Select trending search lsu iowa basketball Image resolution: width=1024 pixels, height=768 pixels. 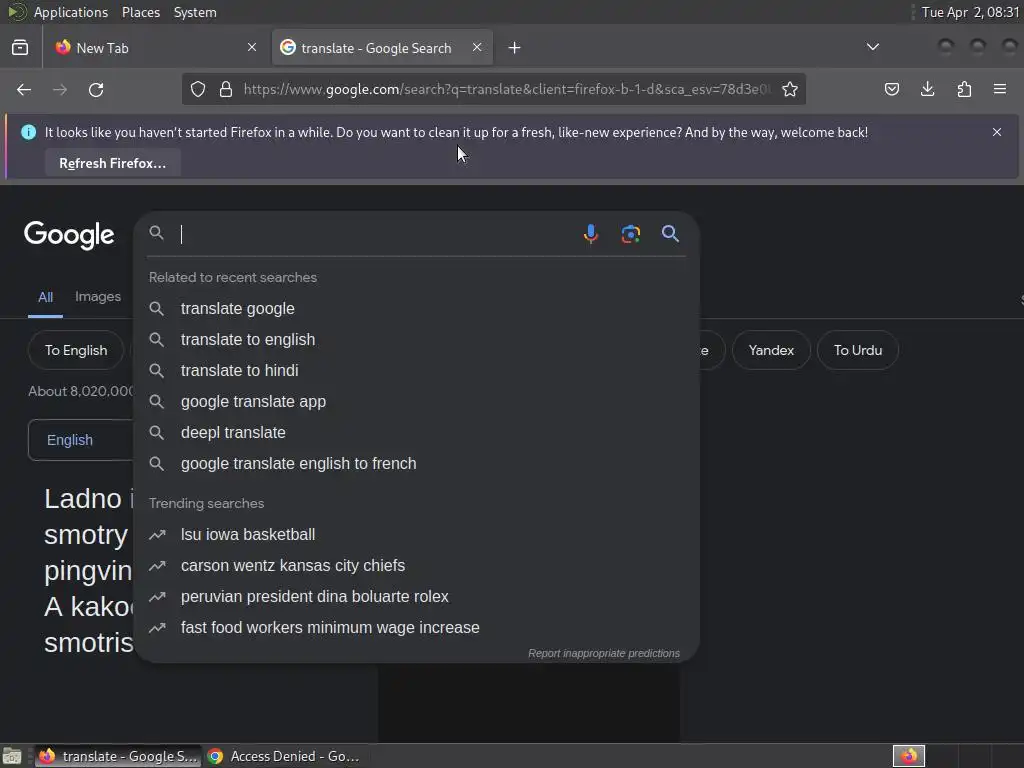(417, 535)
